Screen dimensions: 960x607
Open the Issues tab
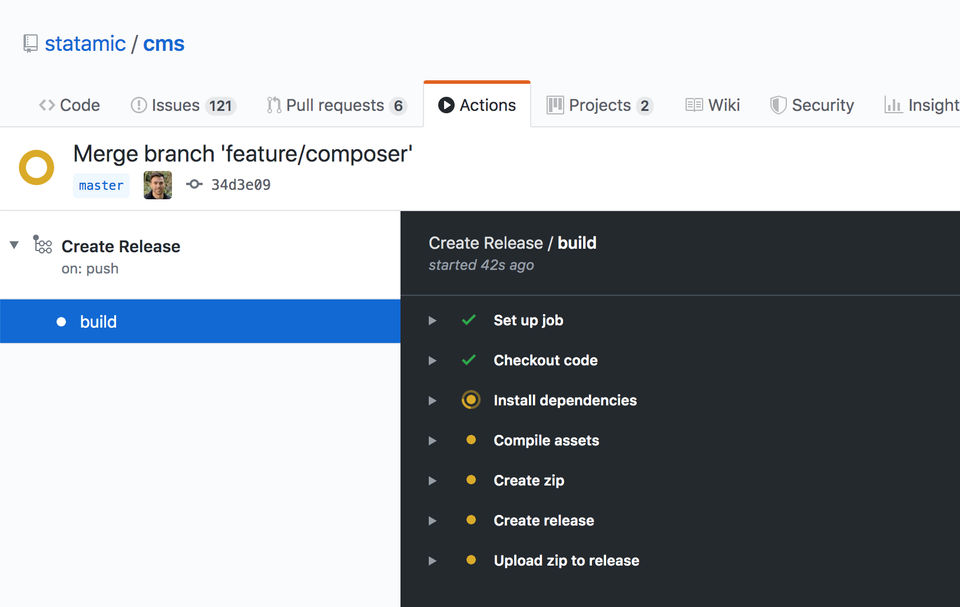click(x=182, y=105)
